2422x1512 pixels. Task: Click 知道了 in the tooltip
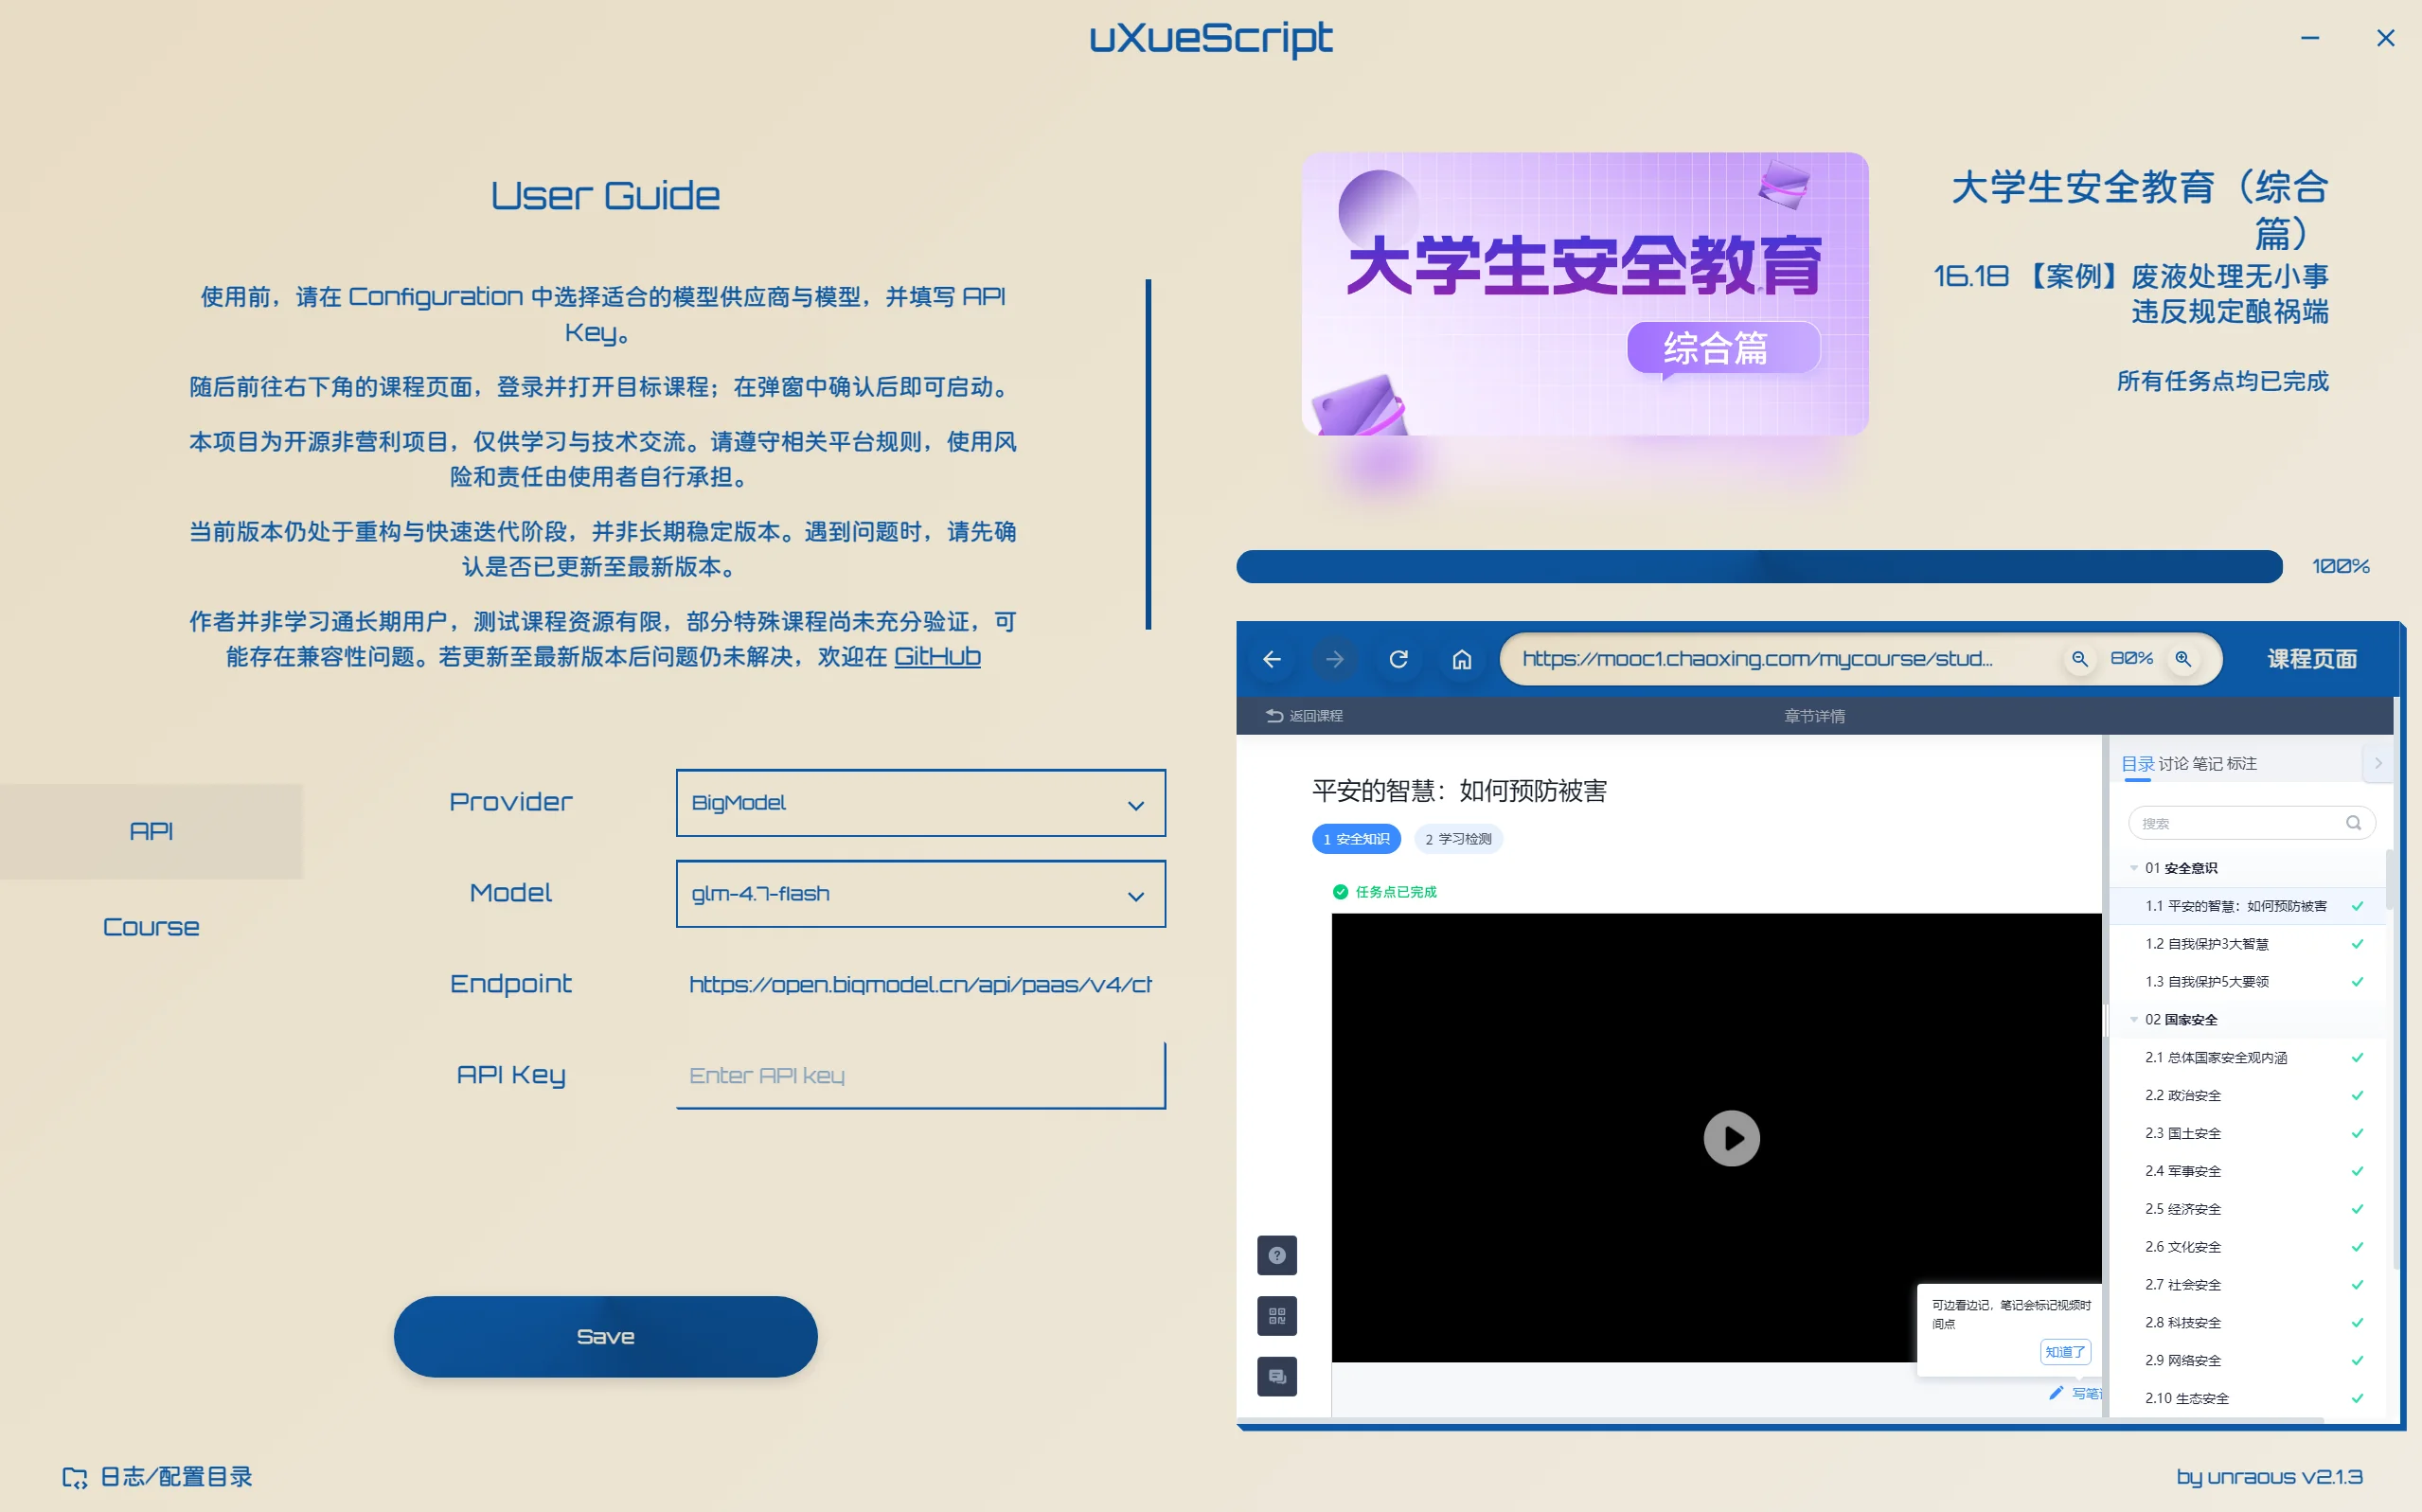point(2064,1352)
